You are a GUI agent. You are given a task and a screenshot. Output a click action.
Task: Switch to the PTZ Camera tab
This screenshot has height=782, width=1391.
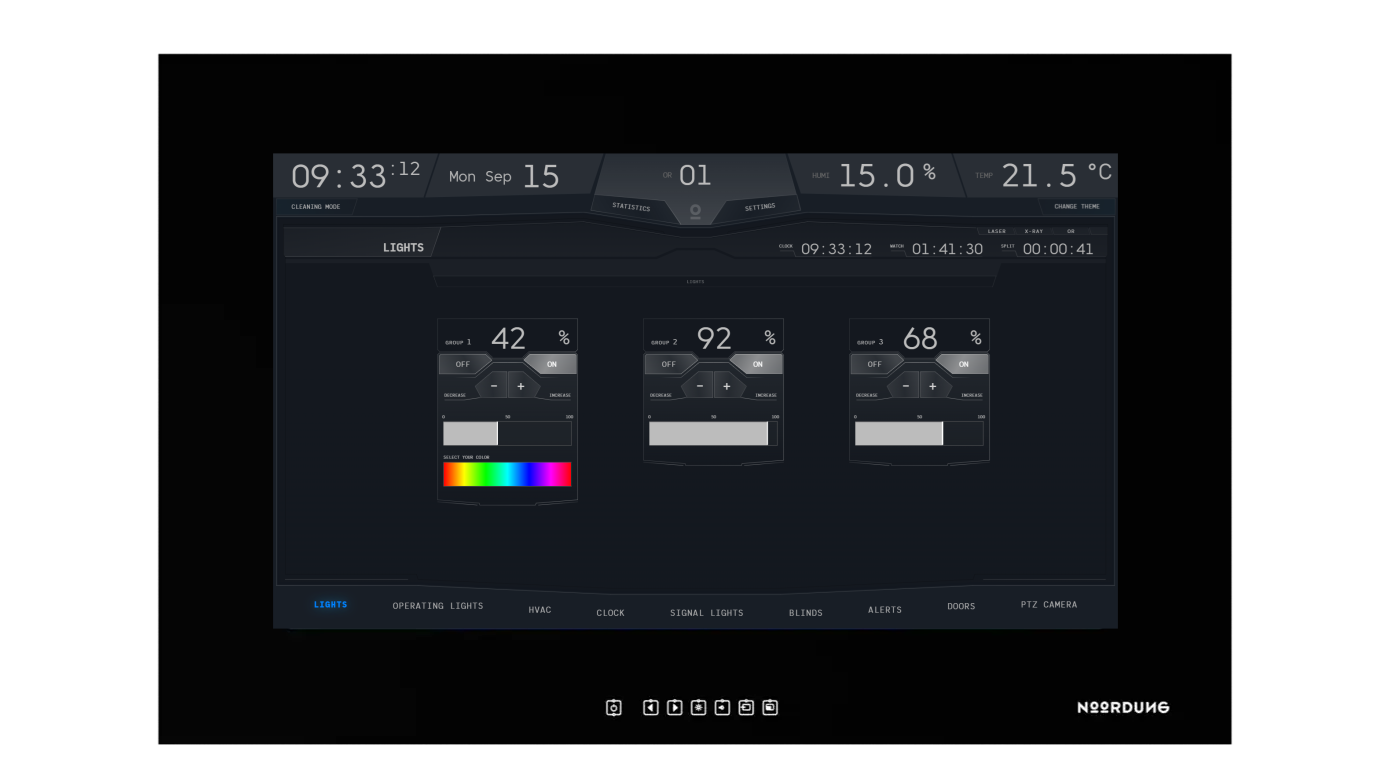pyautogui.click(x=1048, y=605)
